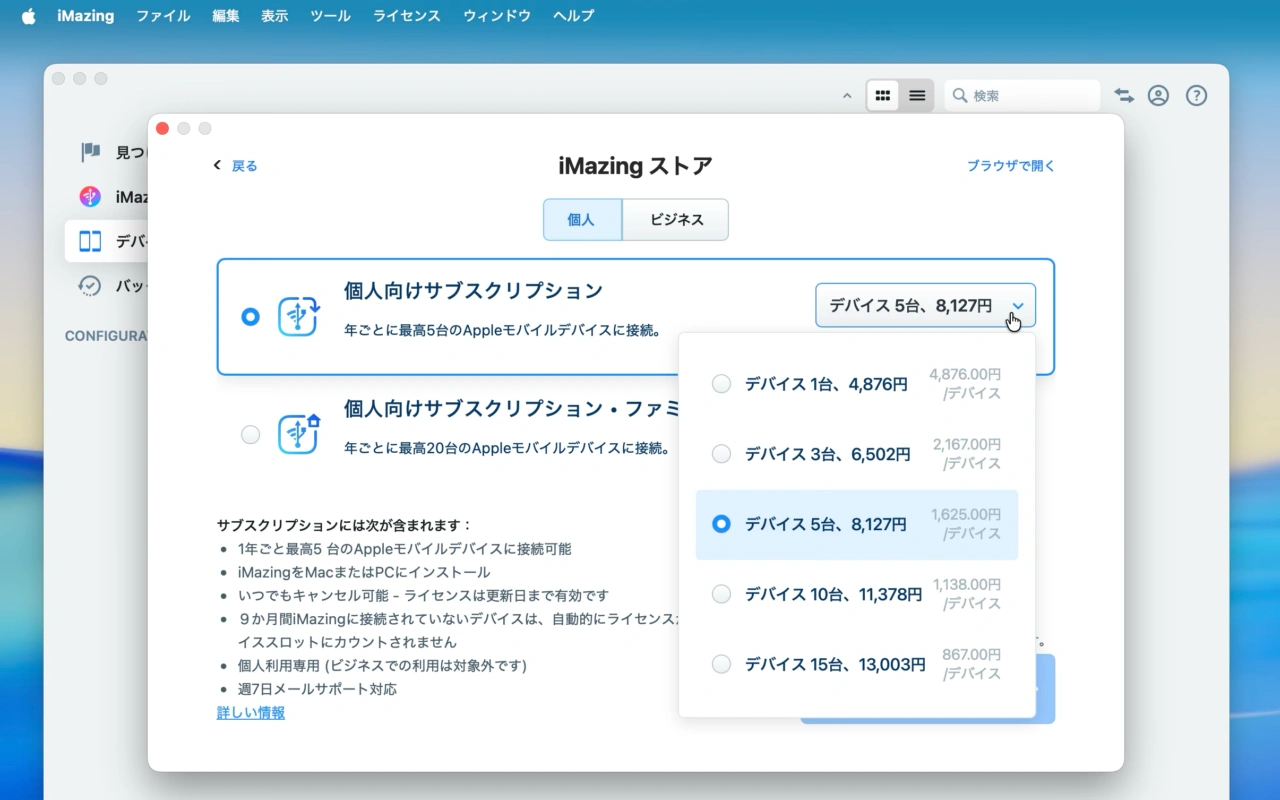Click the backup clock icon in sidebar

90,286
